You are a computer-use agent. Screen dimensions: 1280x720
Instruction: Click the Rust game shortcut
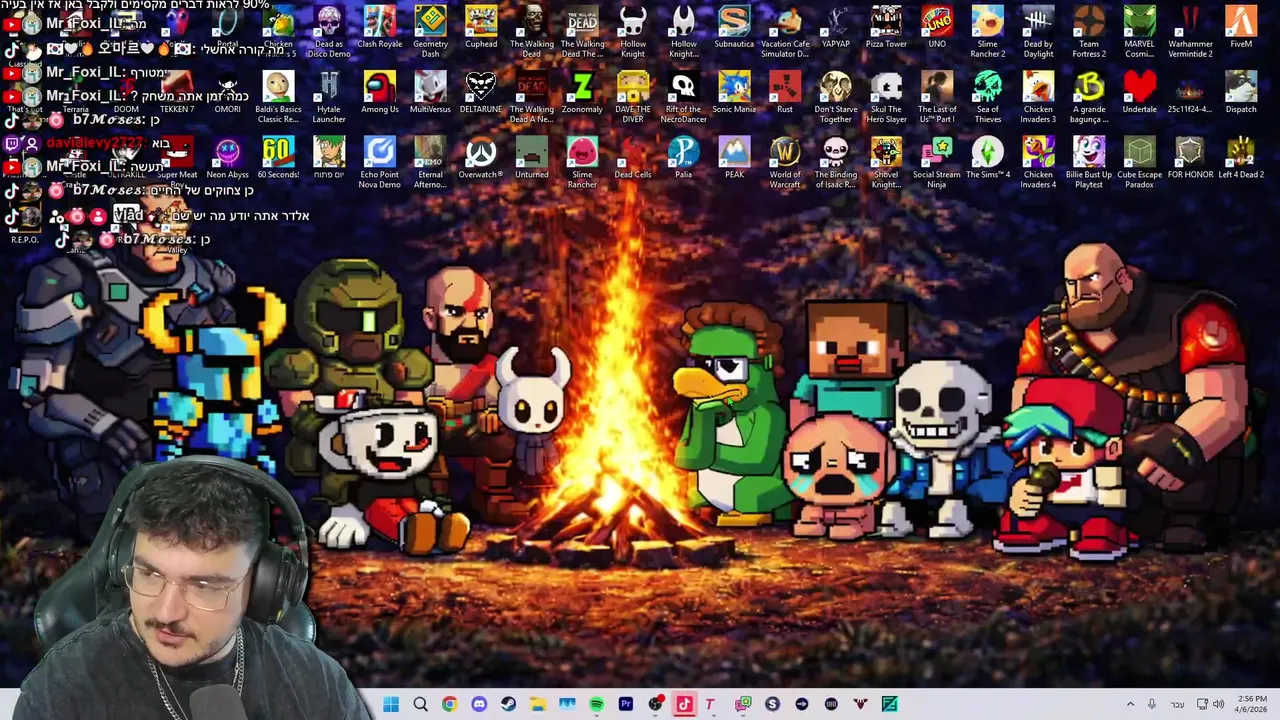click(x=785, y=93)
